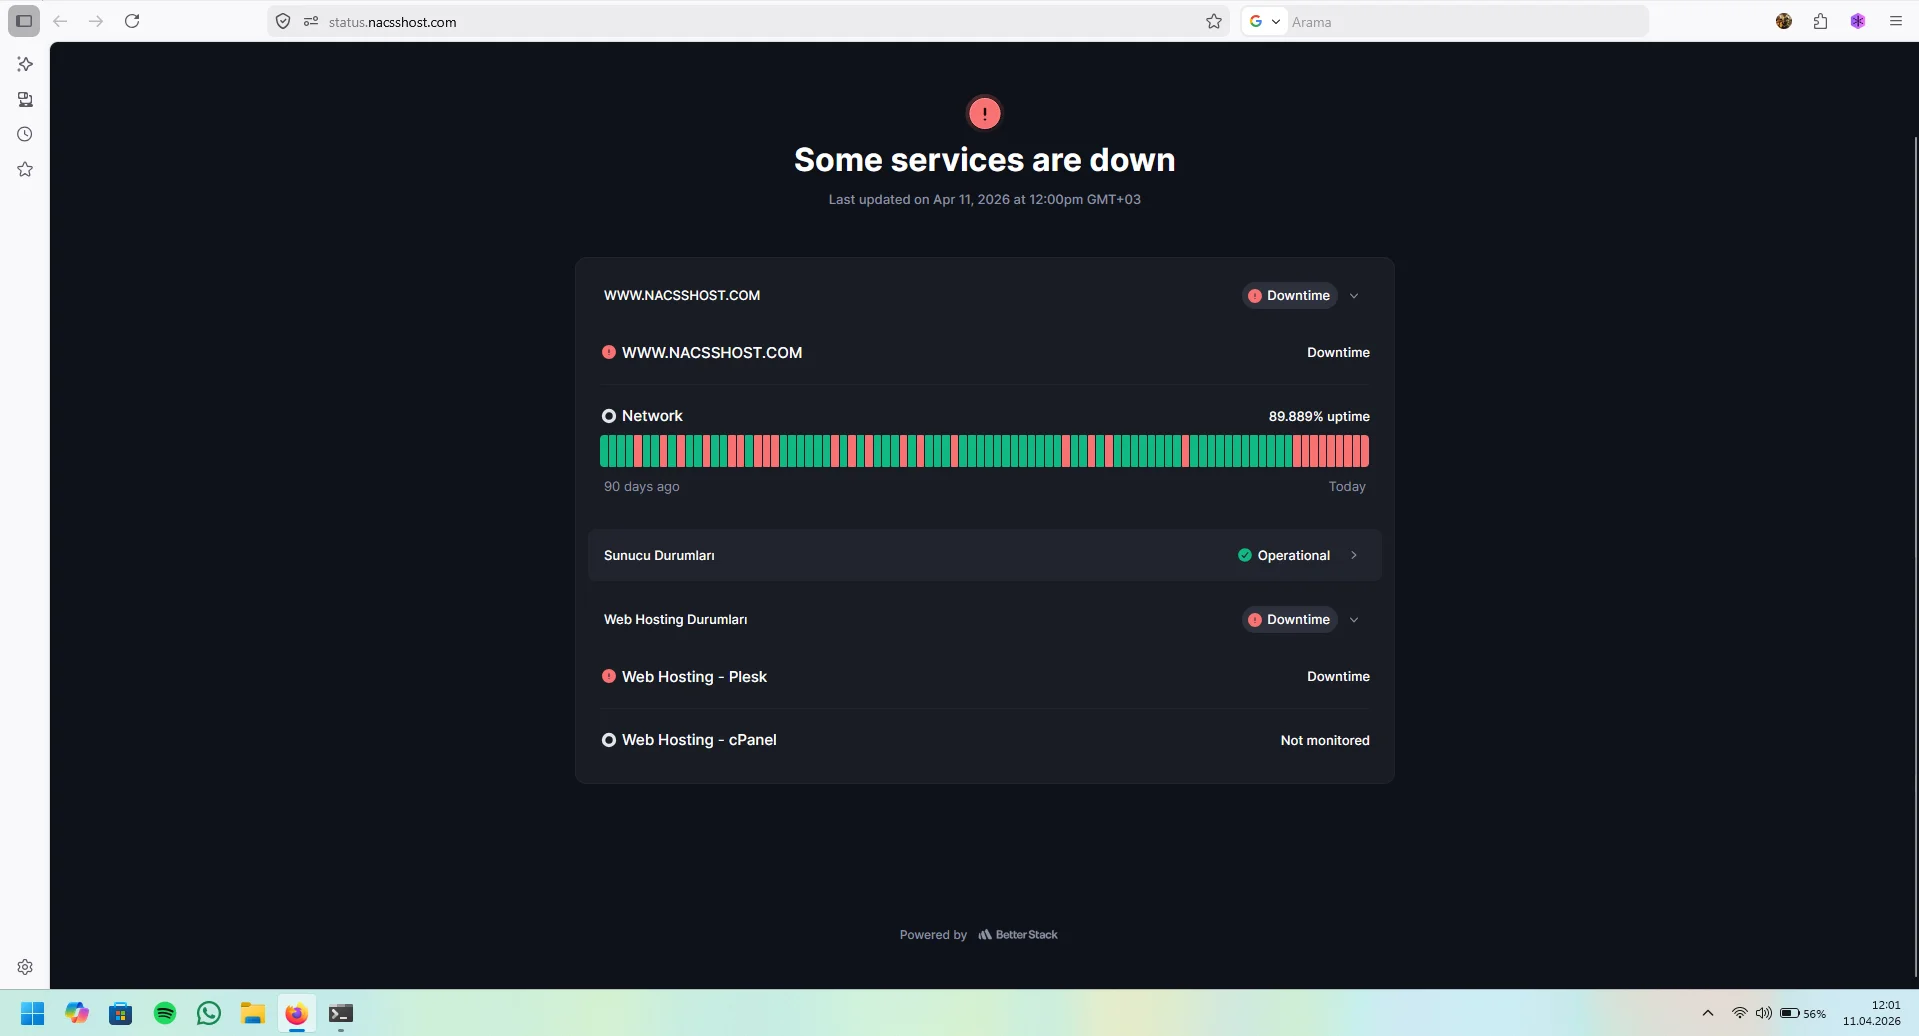Collapse Web Hosting Durumları section chevron
1919x1036 pixels.
click(x=1354, y=620)
